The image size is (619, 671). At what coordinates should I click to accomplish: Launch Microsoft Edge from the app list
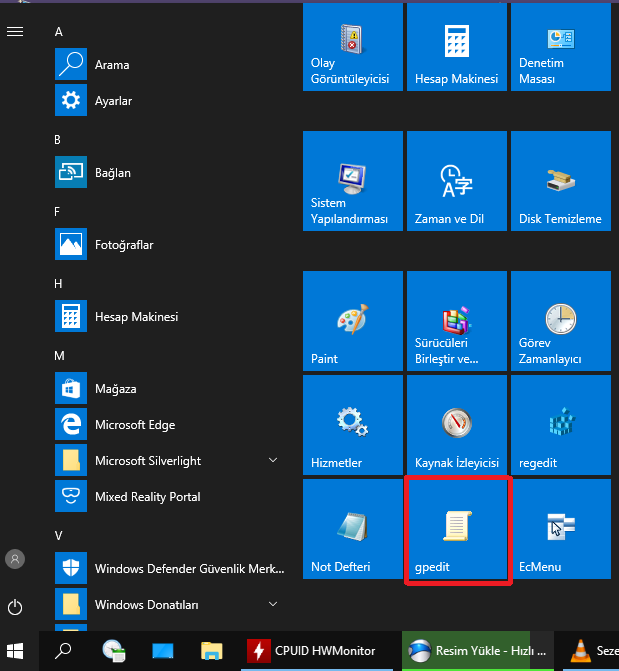(x=171, y=424)
